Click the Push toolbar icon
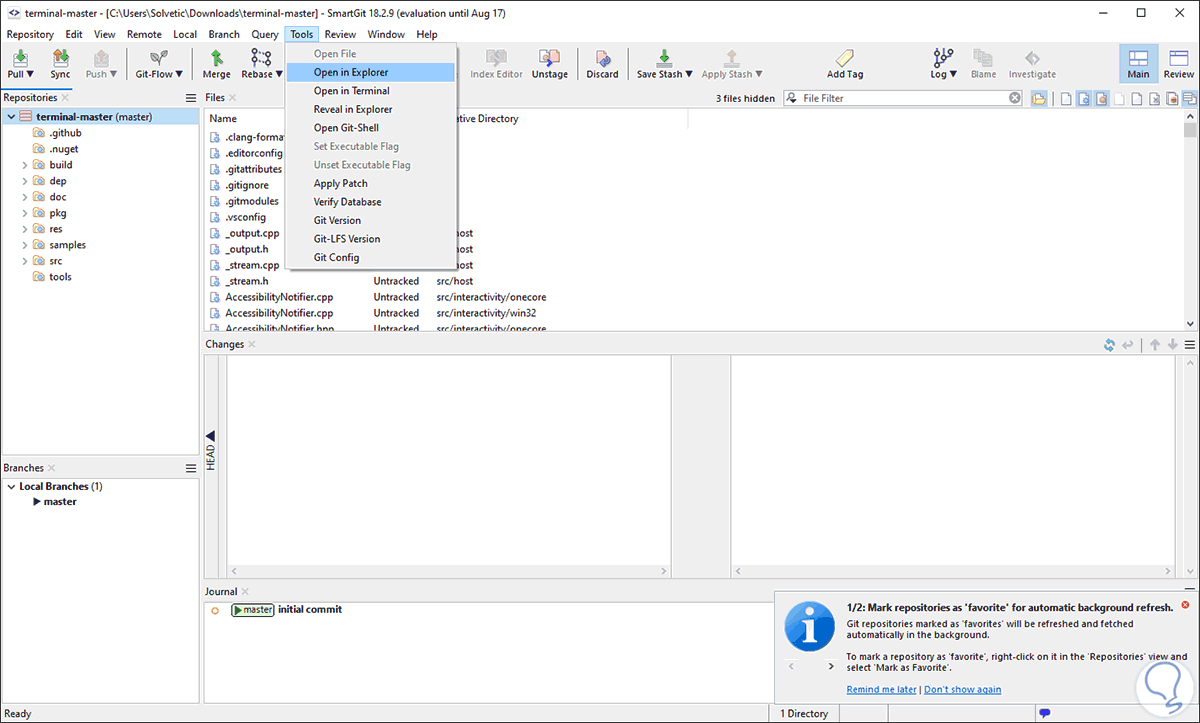The image size is (1200, 723). [101, 58]
